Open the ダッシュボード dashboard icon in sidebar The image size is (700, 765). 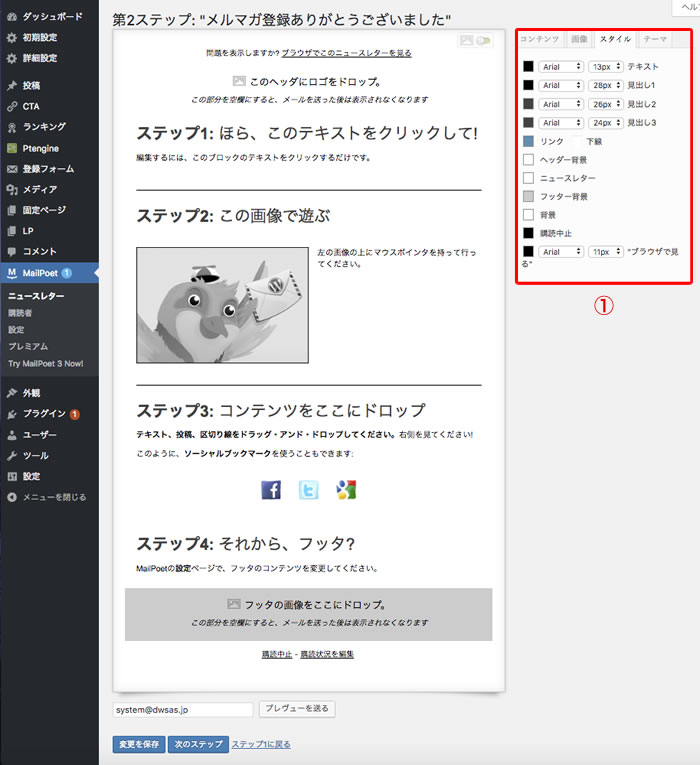12,17
